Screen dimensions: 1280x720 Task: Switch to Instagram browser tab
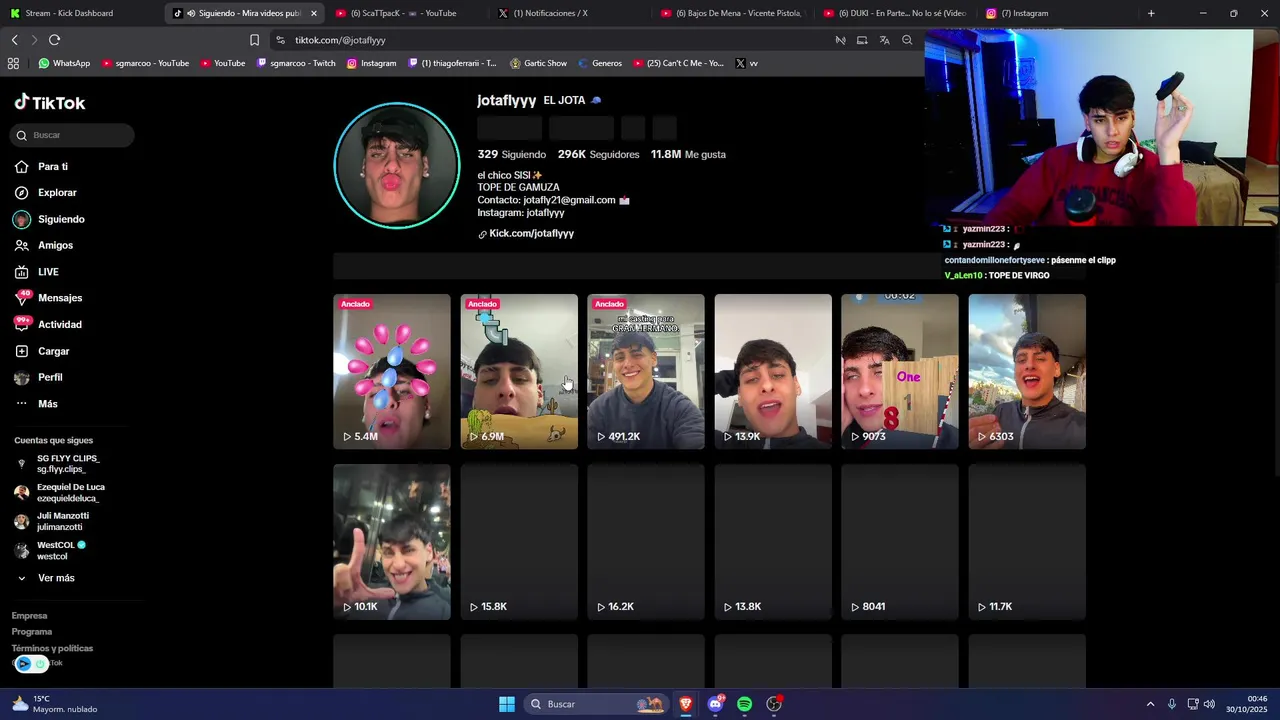(1055, 13)
